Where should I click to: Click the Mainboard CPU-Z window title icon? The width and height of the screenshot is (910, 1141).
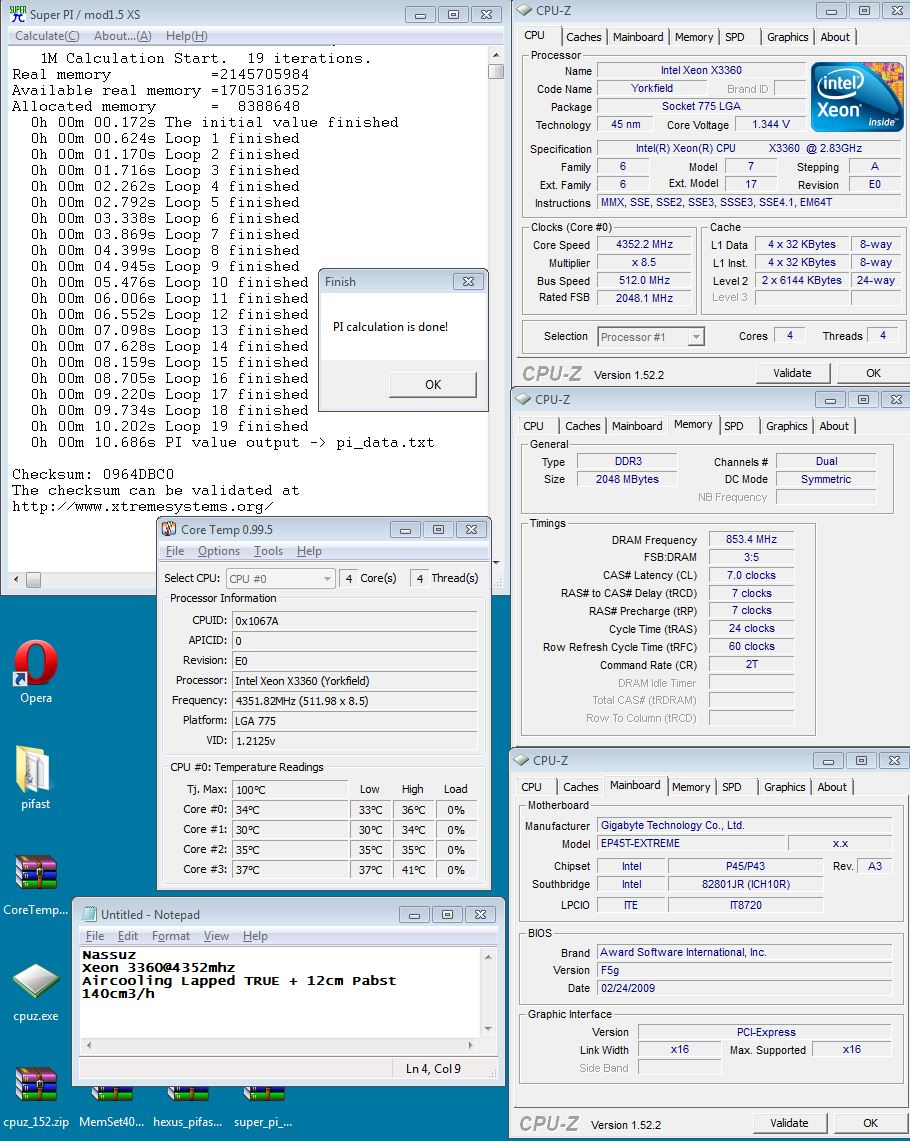pyautogui.click(x=521, y=760)
